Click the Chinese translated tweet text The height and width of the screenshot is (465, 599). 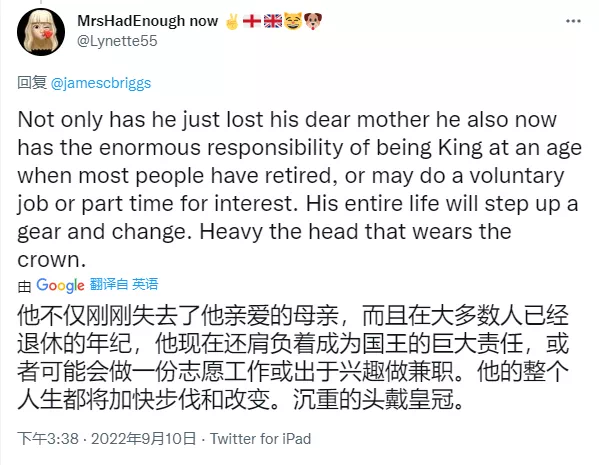(x=293, y=358)
